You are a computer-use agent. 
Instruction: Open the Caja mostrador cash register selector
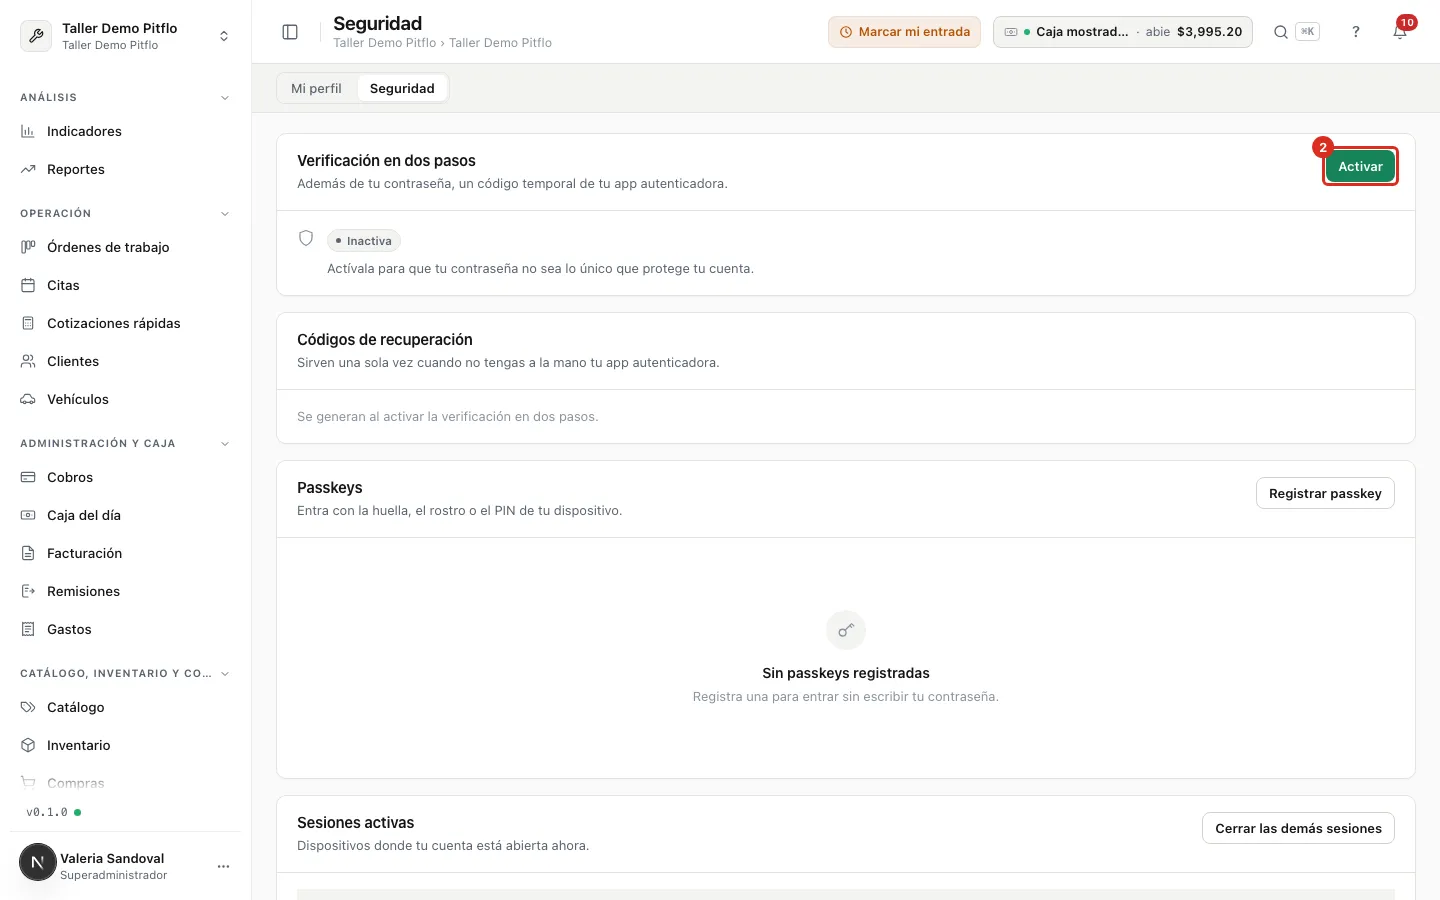[x=1122, y=32]
